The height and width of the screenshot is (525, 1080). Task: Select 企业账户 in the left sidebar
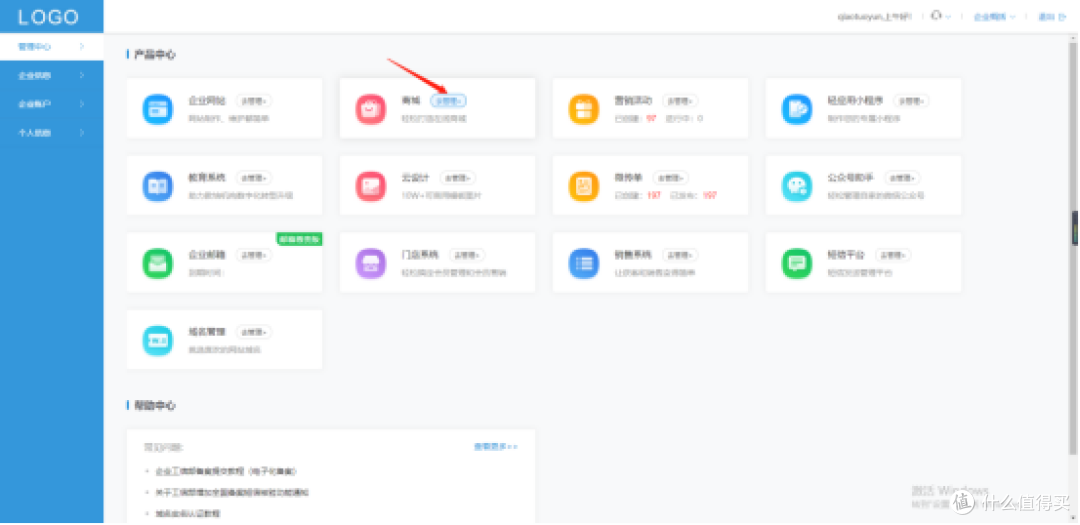[x=52, y=104]
